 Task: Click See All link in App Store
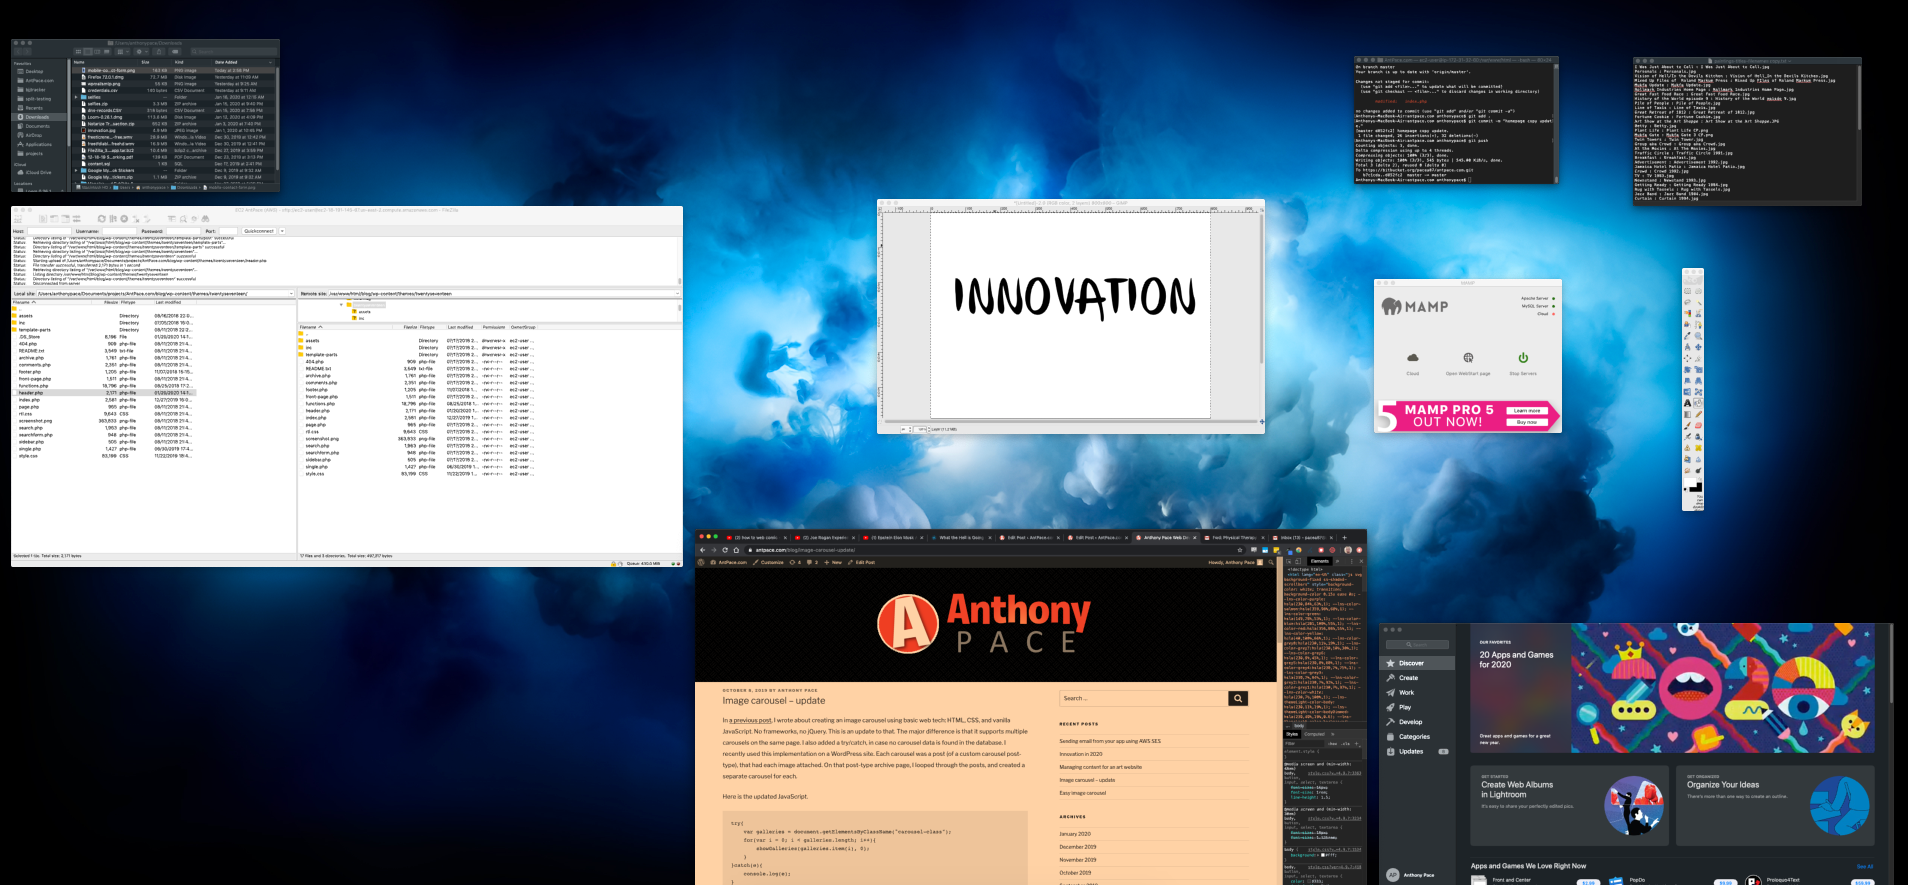(x=1865, y=867)
